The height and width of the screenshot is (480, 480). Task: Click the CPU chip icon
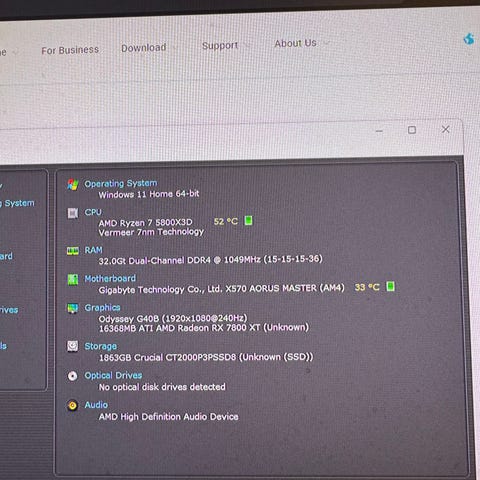73,213
